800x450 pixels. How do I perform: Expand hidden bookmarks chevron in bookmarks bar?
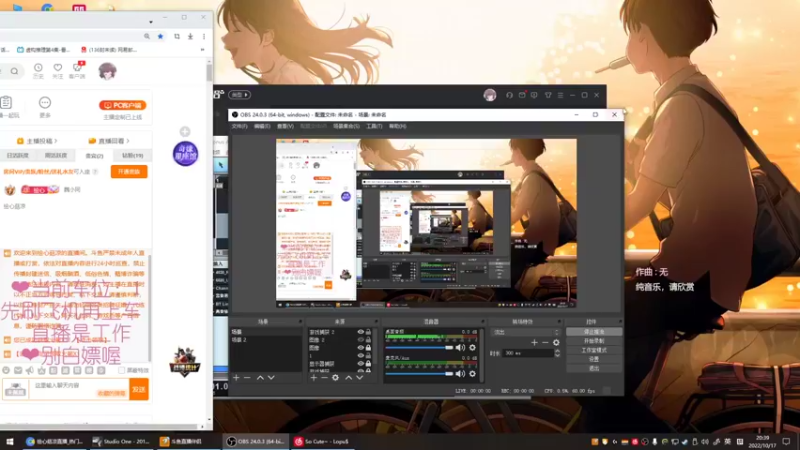point(203,50)
